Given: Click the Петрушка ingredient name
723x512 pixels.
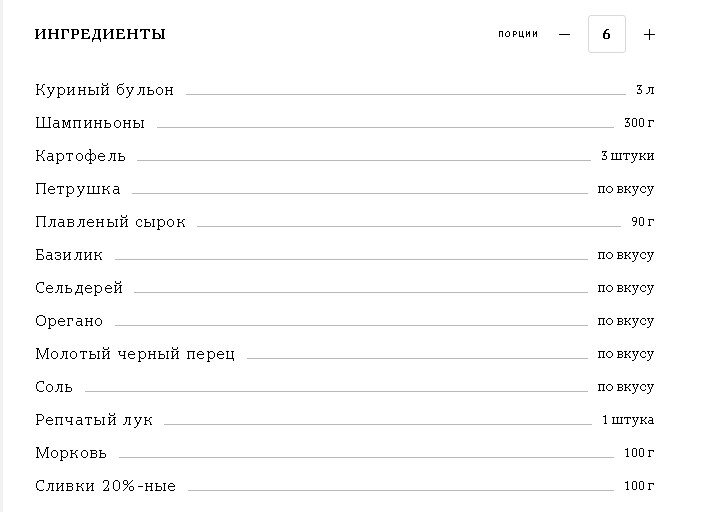Looking at the screenshot, I should [78, 189].
